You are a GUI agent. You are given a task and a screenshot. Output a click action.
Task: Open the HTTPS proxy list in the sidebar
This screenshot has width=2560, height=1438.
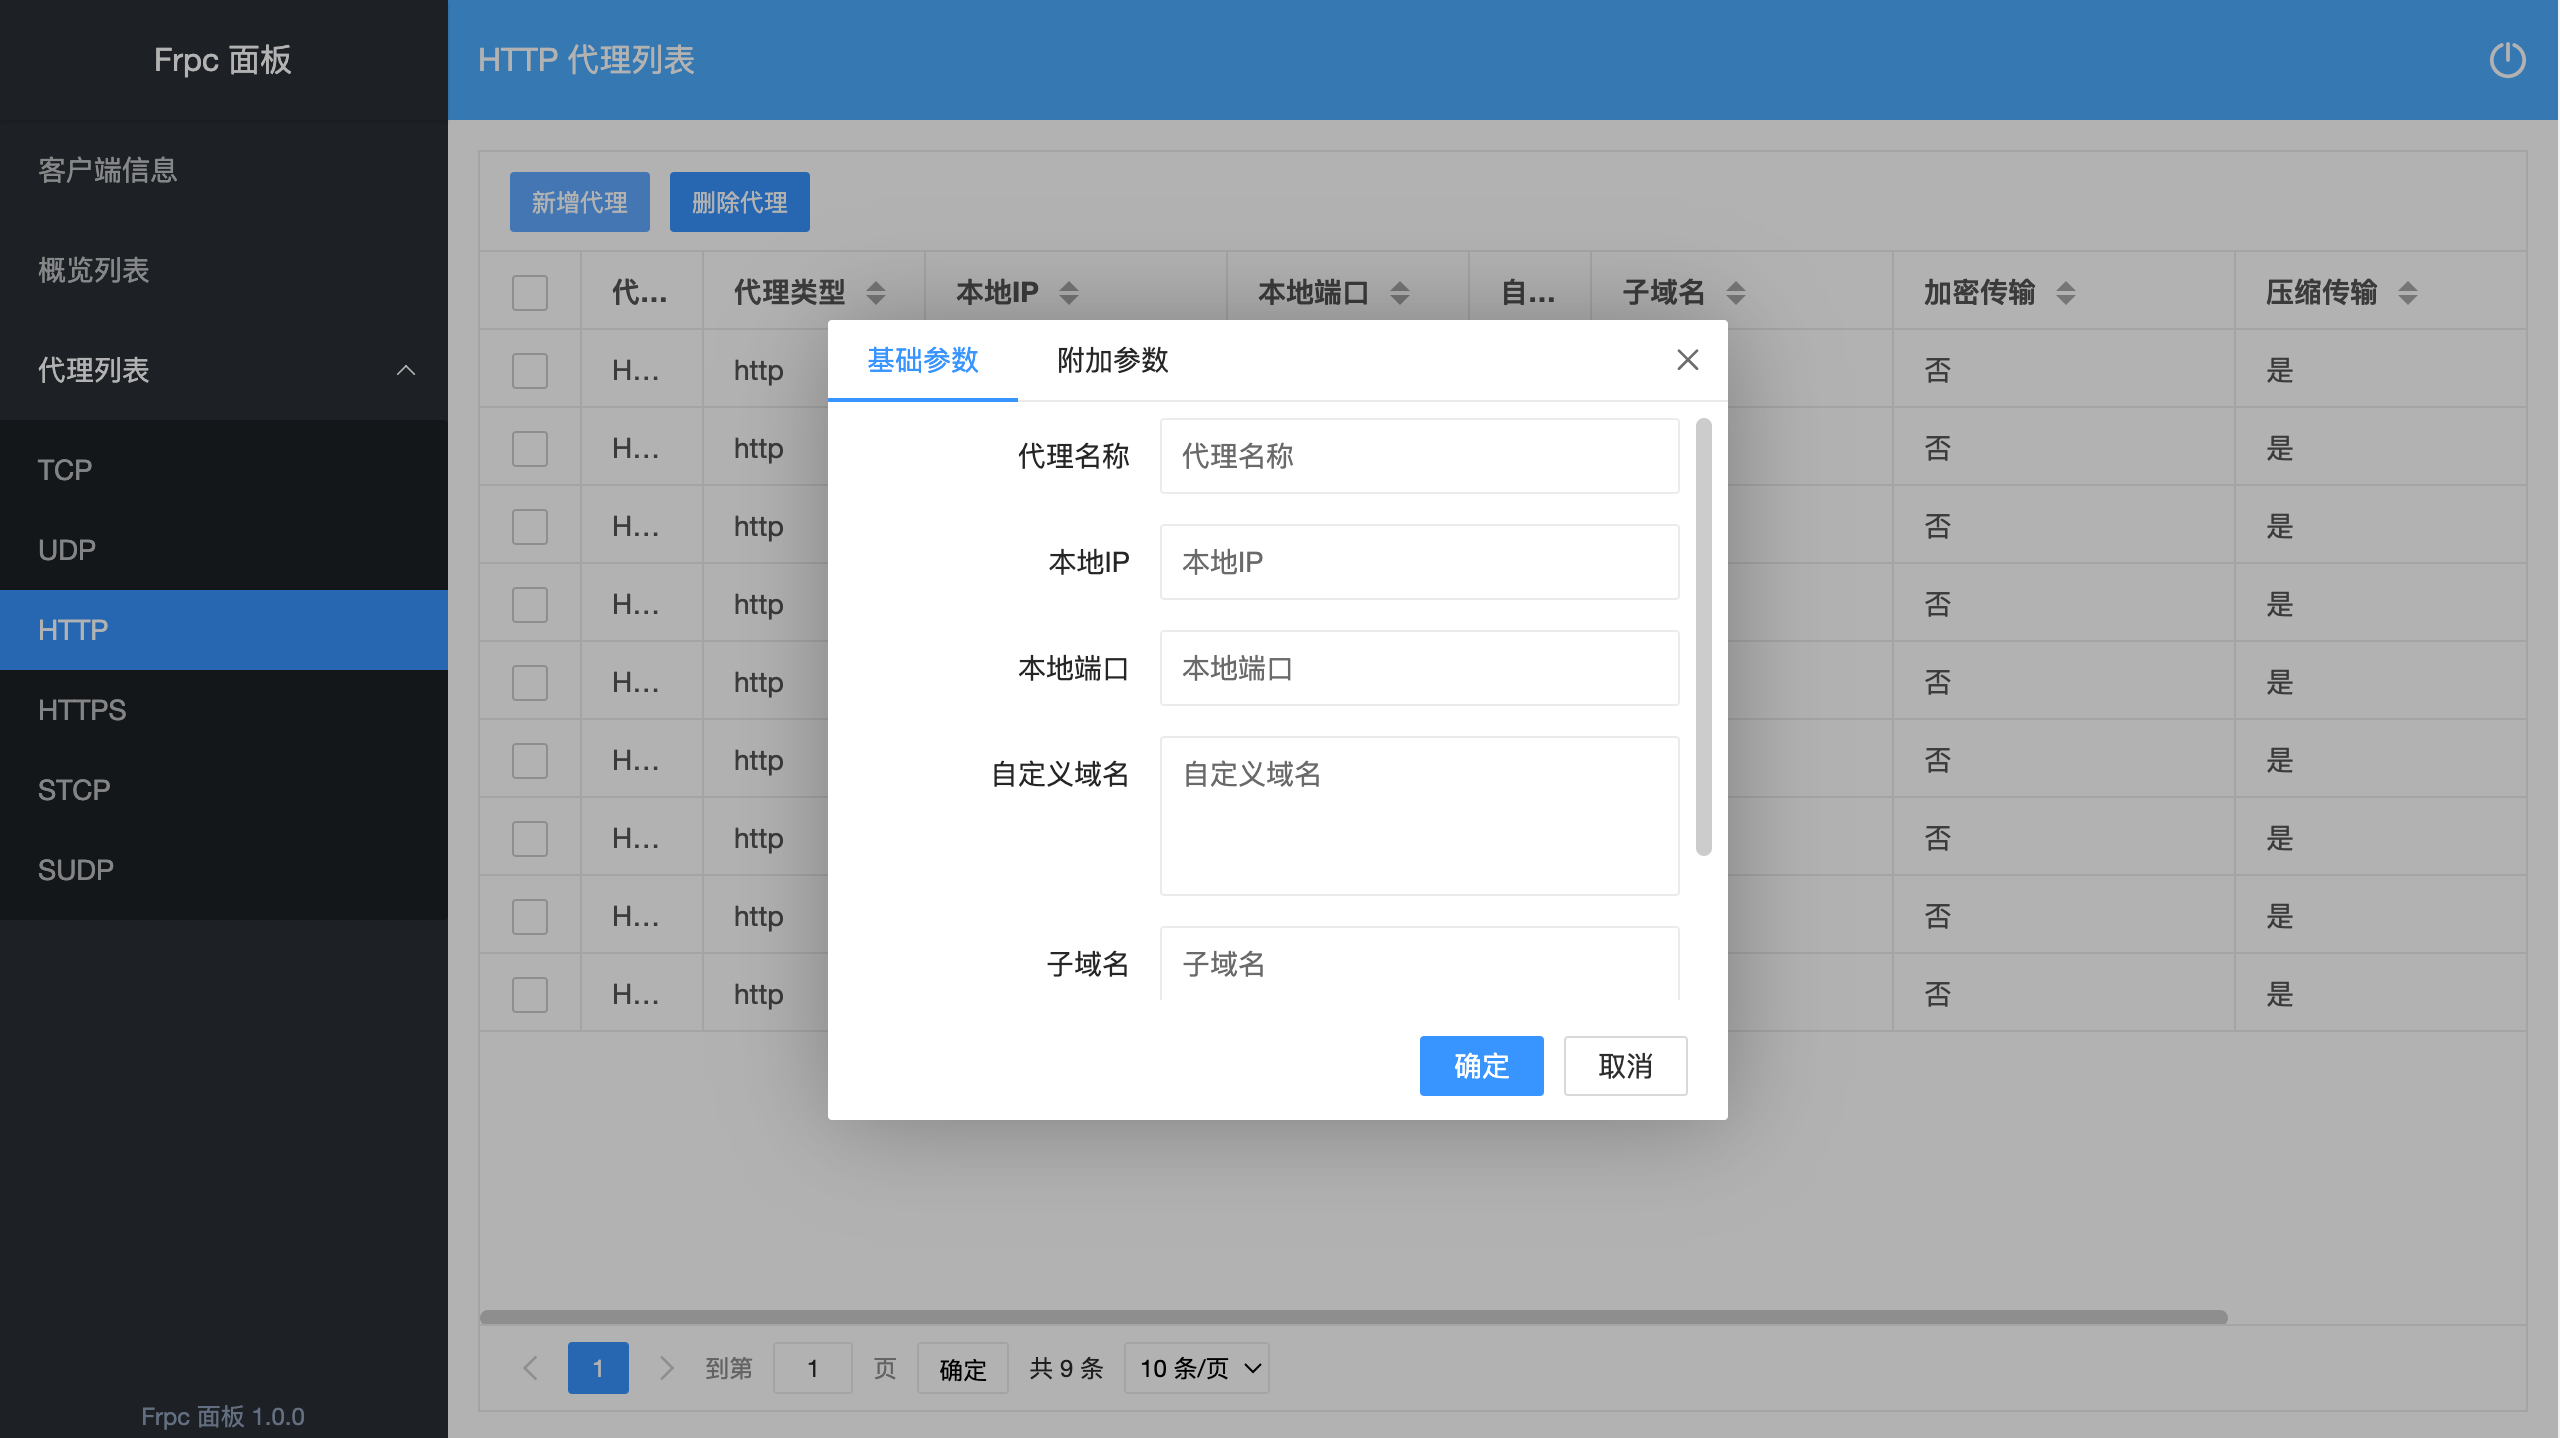[82, 710]
